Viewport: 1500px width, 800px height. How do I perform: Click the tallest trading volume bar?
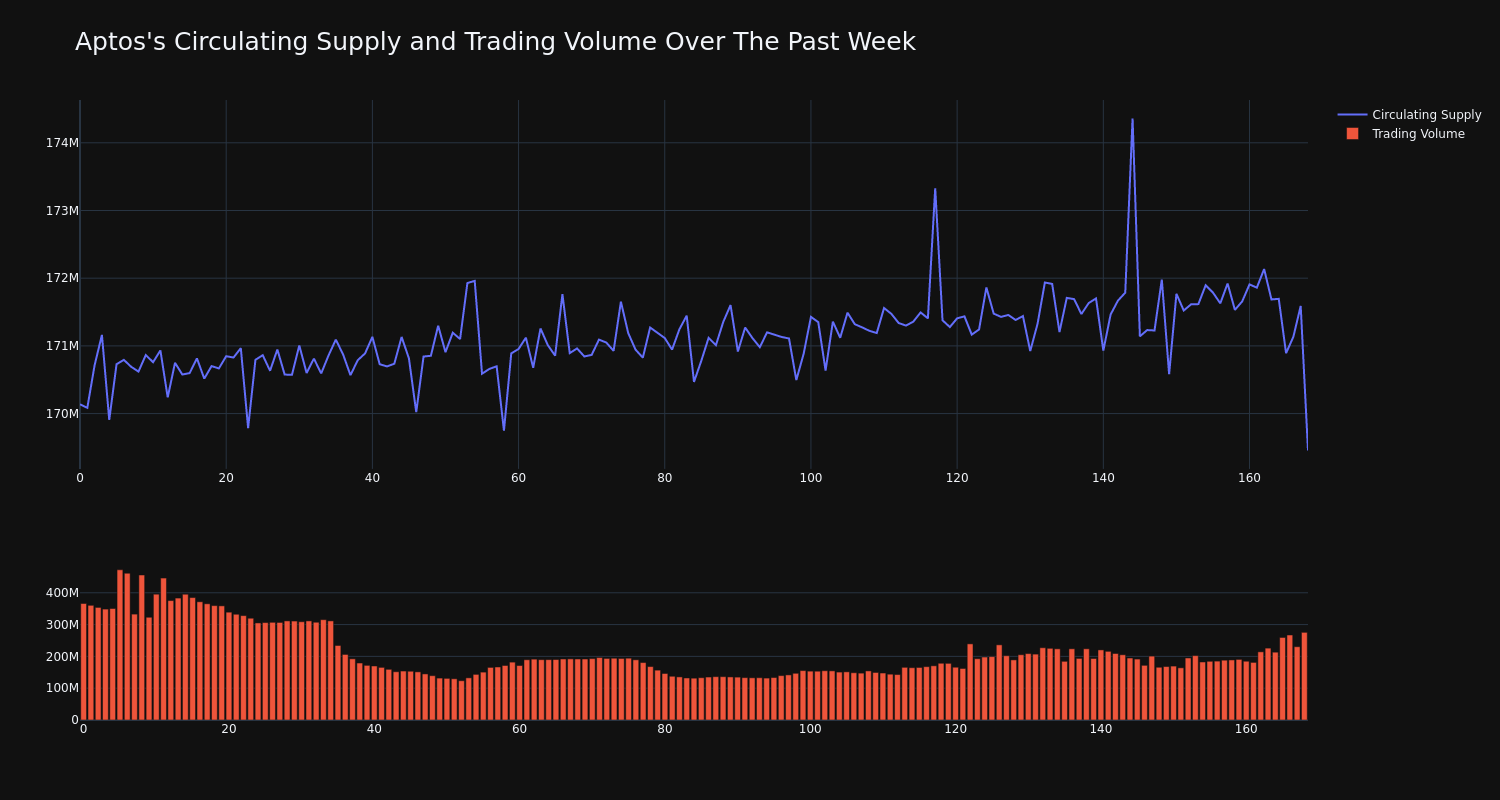120,645
